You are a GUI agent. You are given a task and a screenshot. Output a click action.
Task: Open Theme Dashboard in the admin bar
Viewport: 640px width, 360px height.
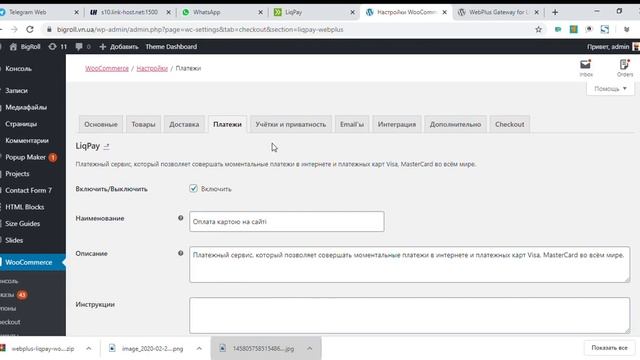click(171, 47)
